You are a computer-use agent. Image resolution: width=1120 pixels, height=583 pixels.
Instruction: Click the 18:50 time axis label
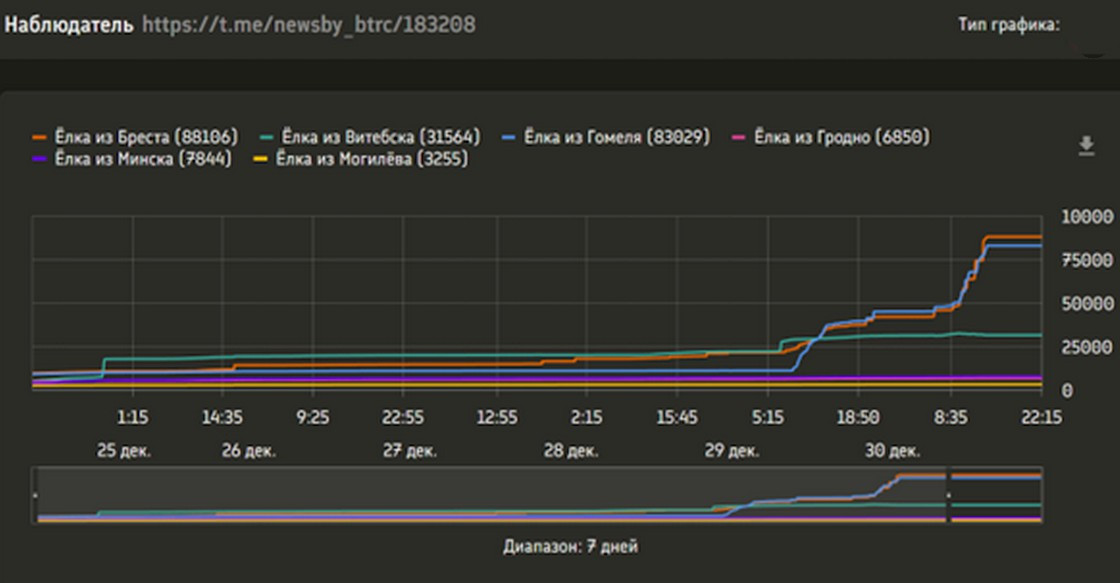coord(857,417)
